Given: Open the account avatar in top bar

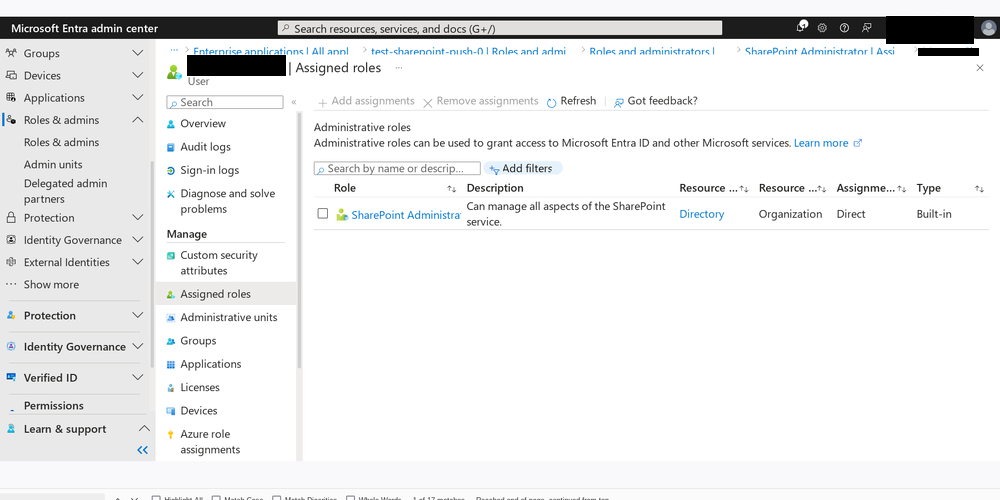Looking at the screenshot, I should pos(989,29).
